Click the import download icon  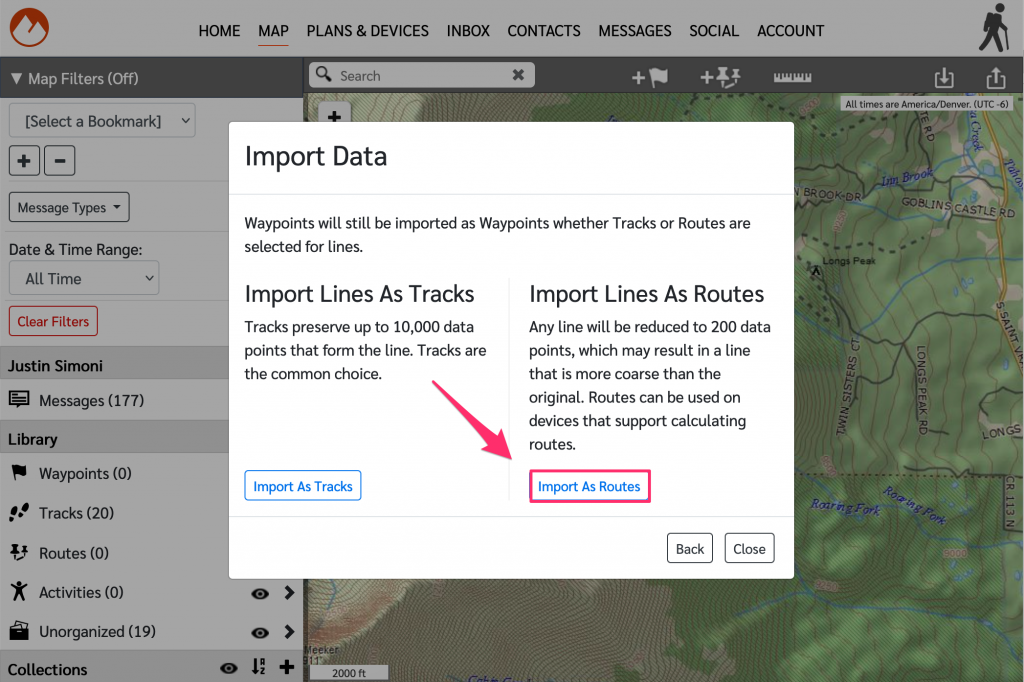click(943, 78)
